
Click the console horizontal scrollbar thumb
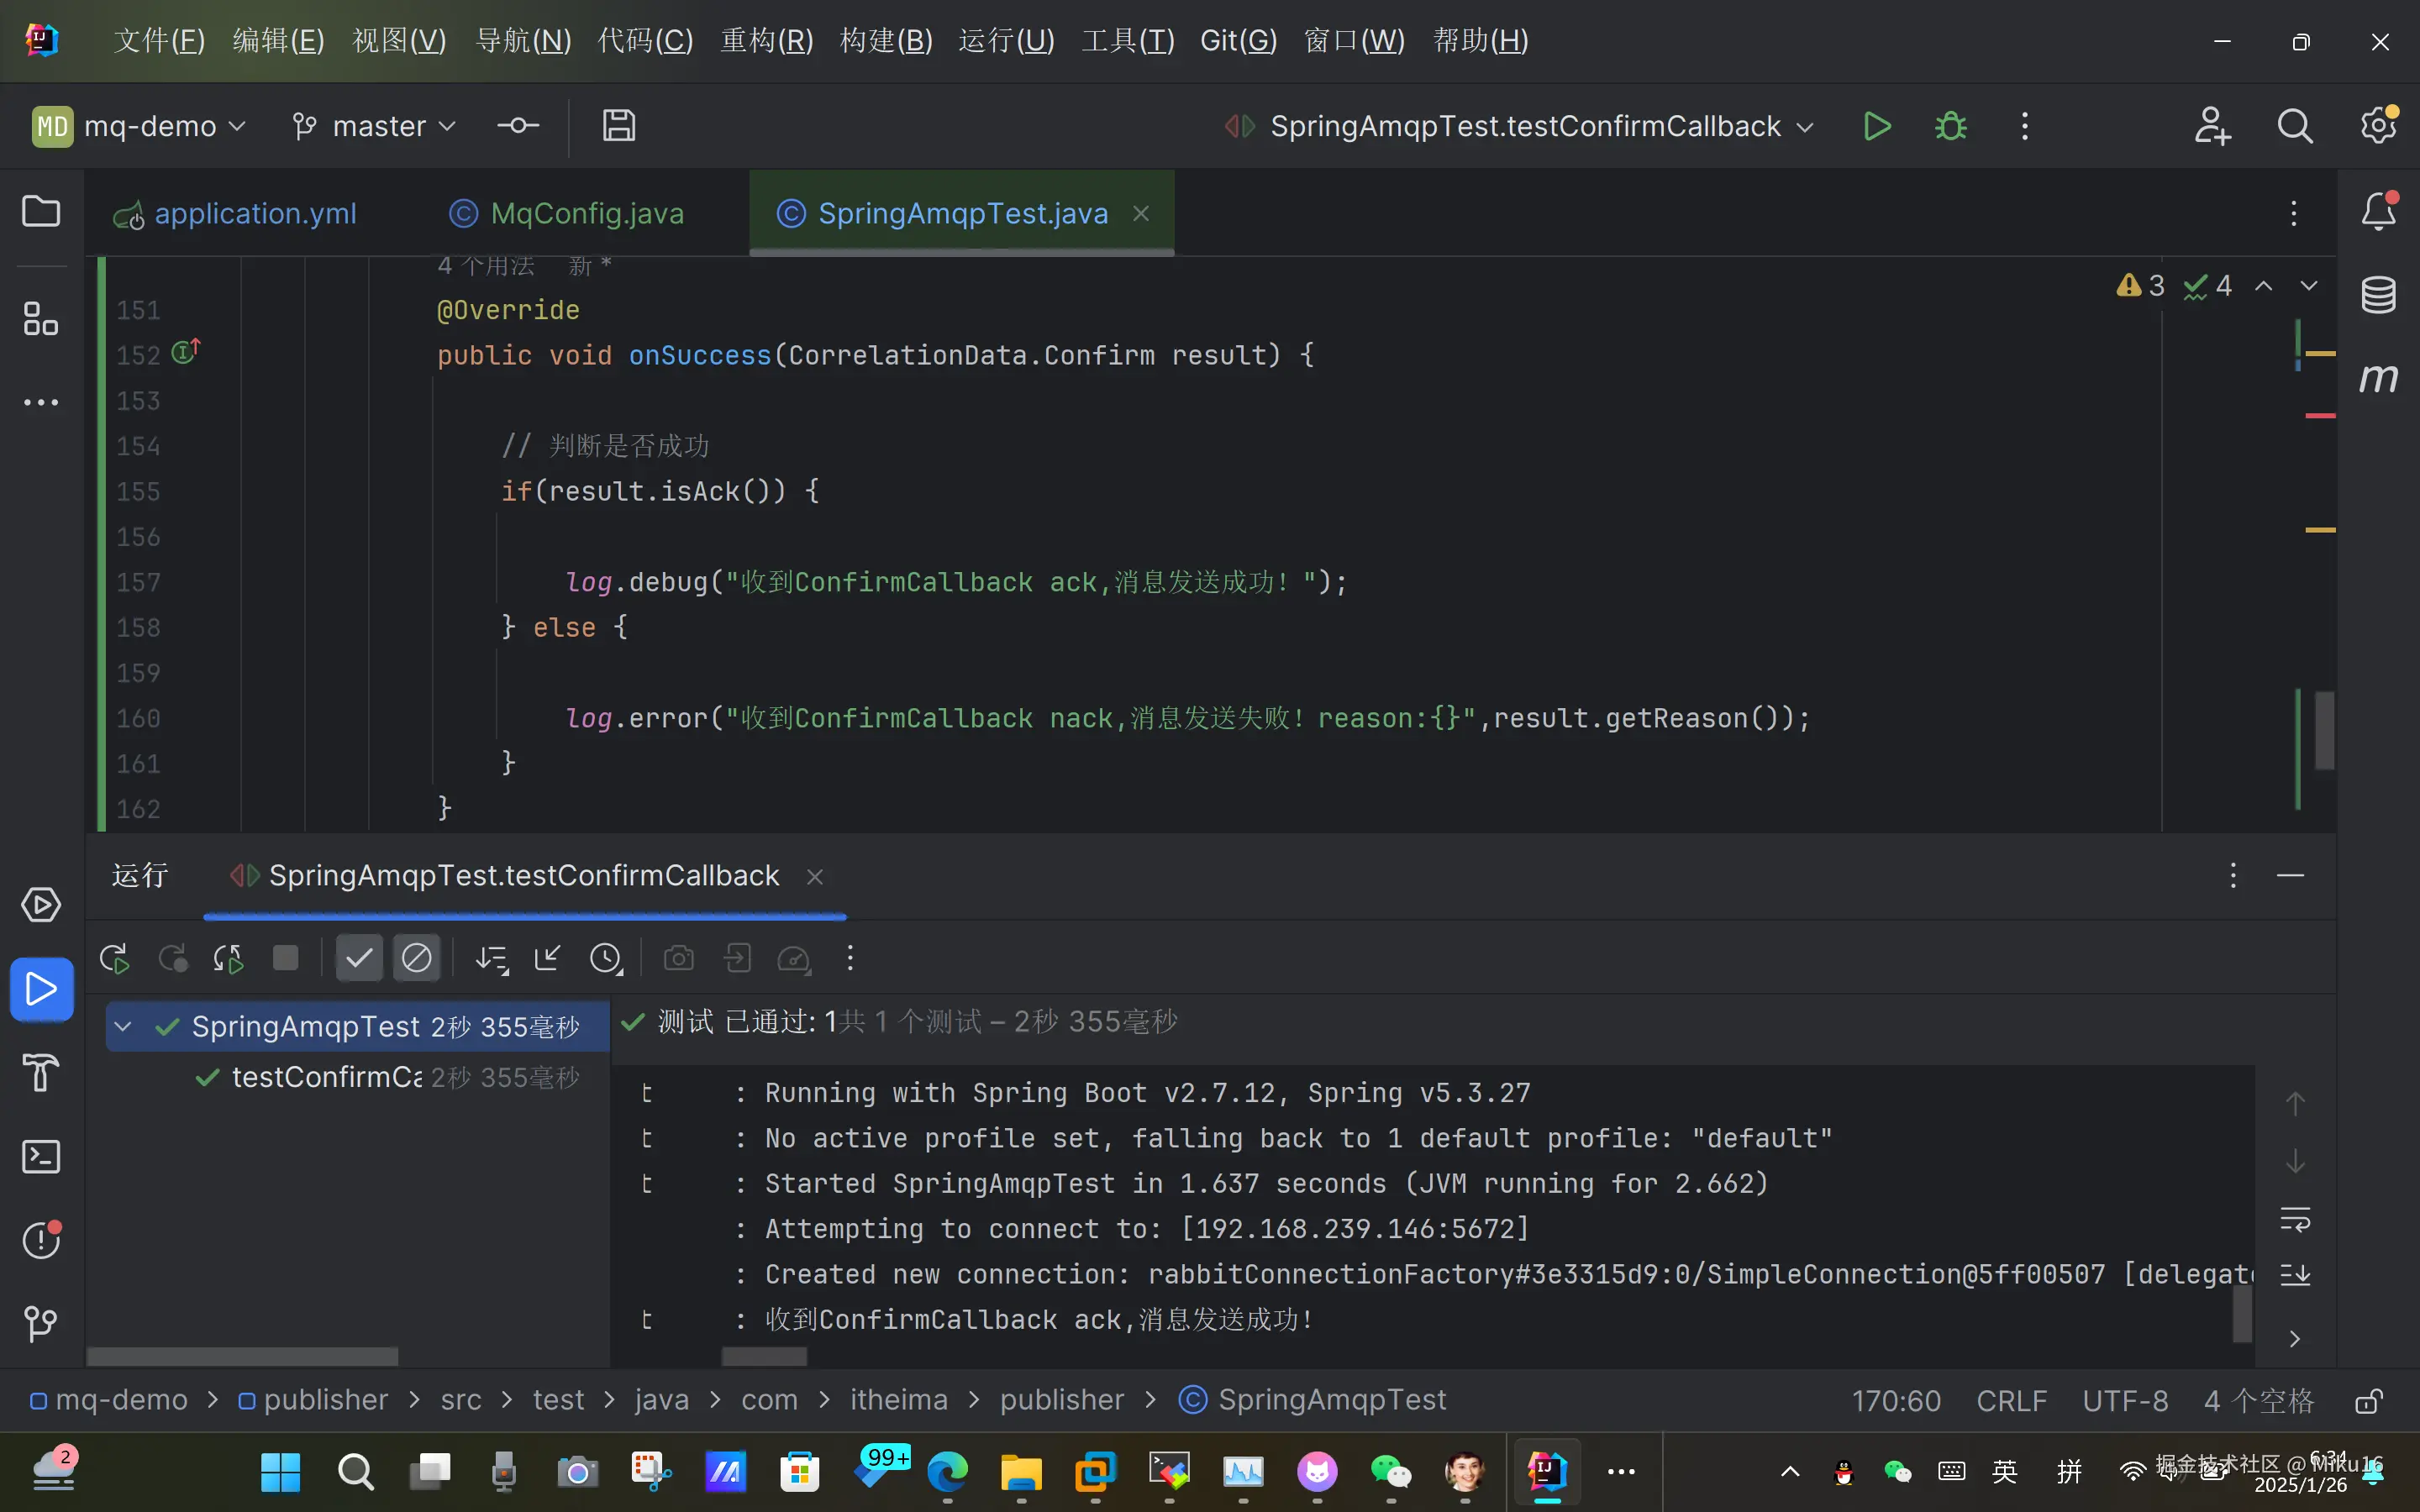point(764,1357)
